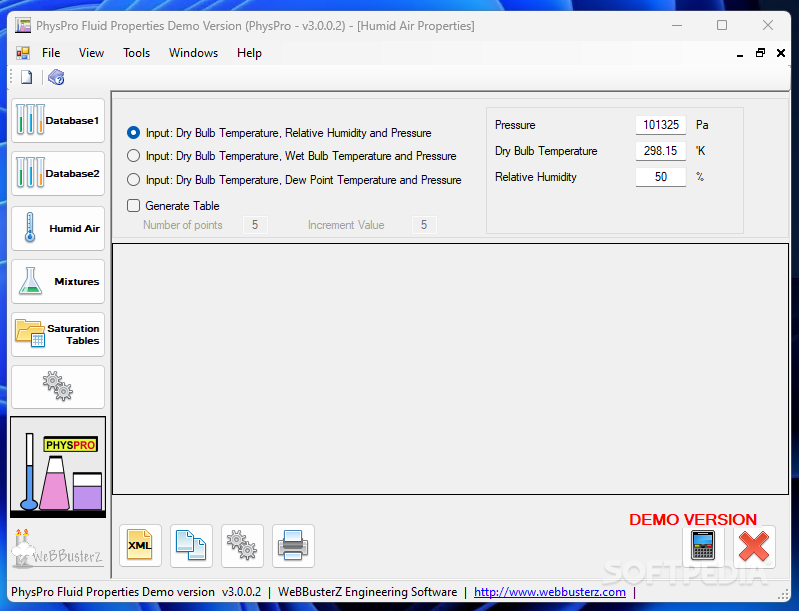This screenshot has height=611, width=799.
Task: Click the help book toolbar icon
Action: coord(56,77)
